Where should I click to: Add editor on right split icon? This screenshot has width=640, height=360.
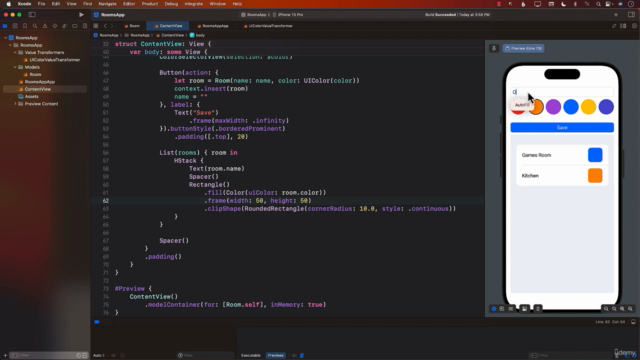click(634, 26)
